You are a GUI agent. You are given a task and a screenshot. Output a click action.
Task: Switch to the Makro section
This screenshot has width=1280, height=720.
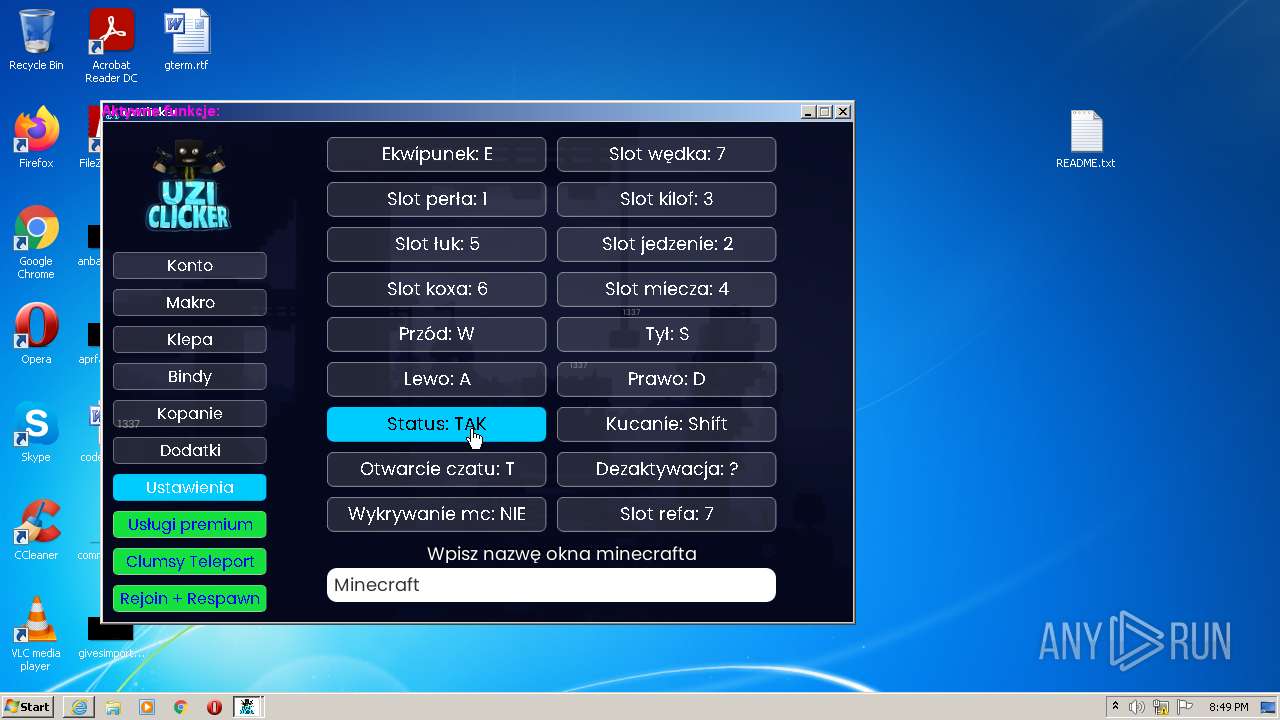190,302
